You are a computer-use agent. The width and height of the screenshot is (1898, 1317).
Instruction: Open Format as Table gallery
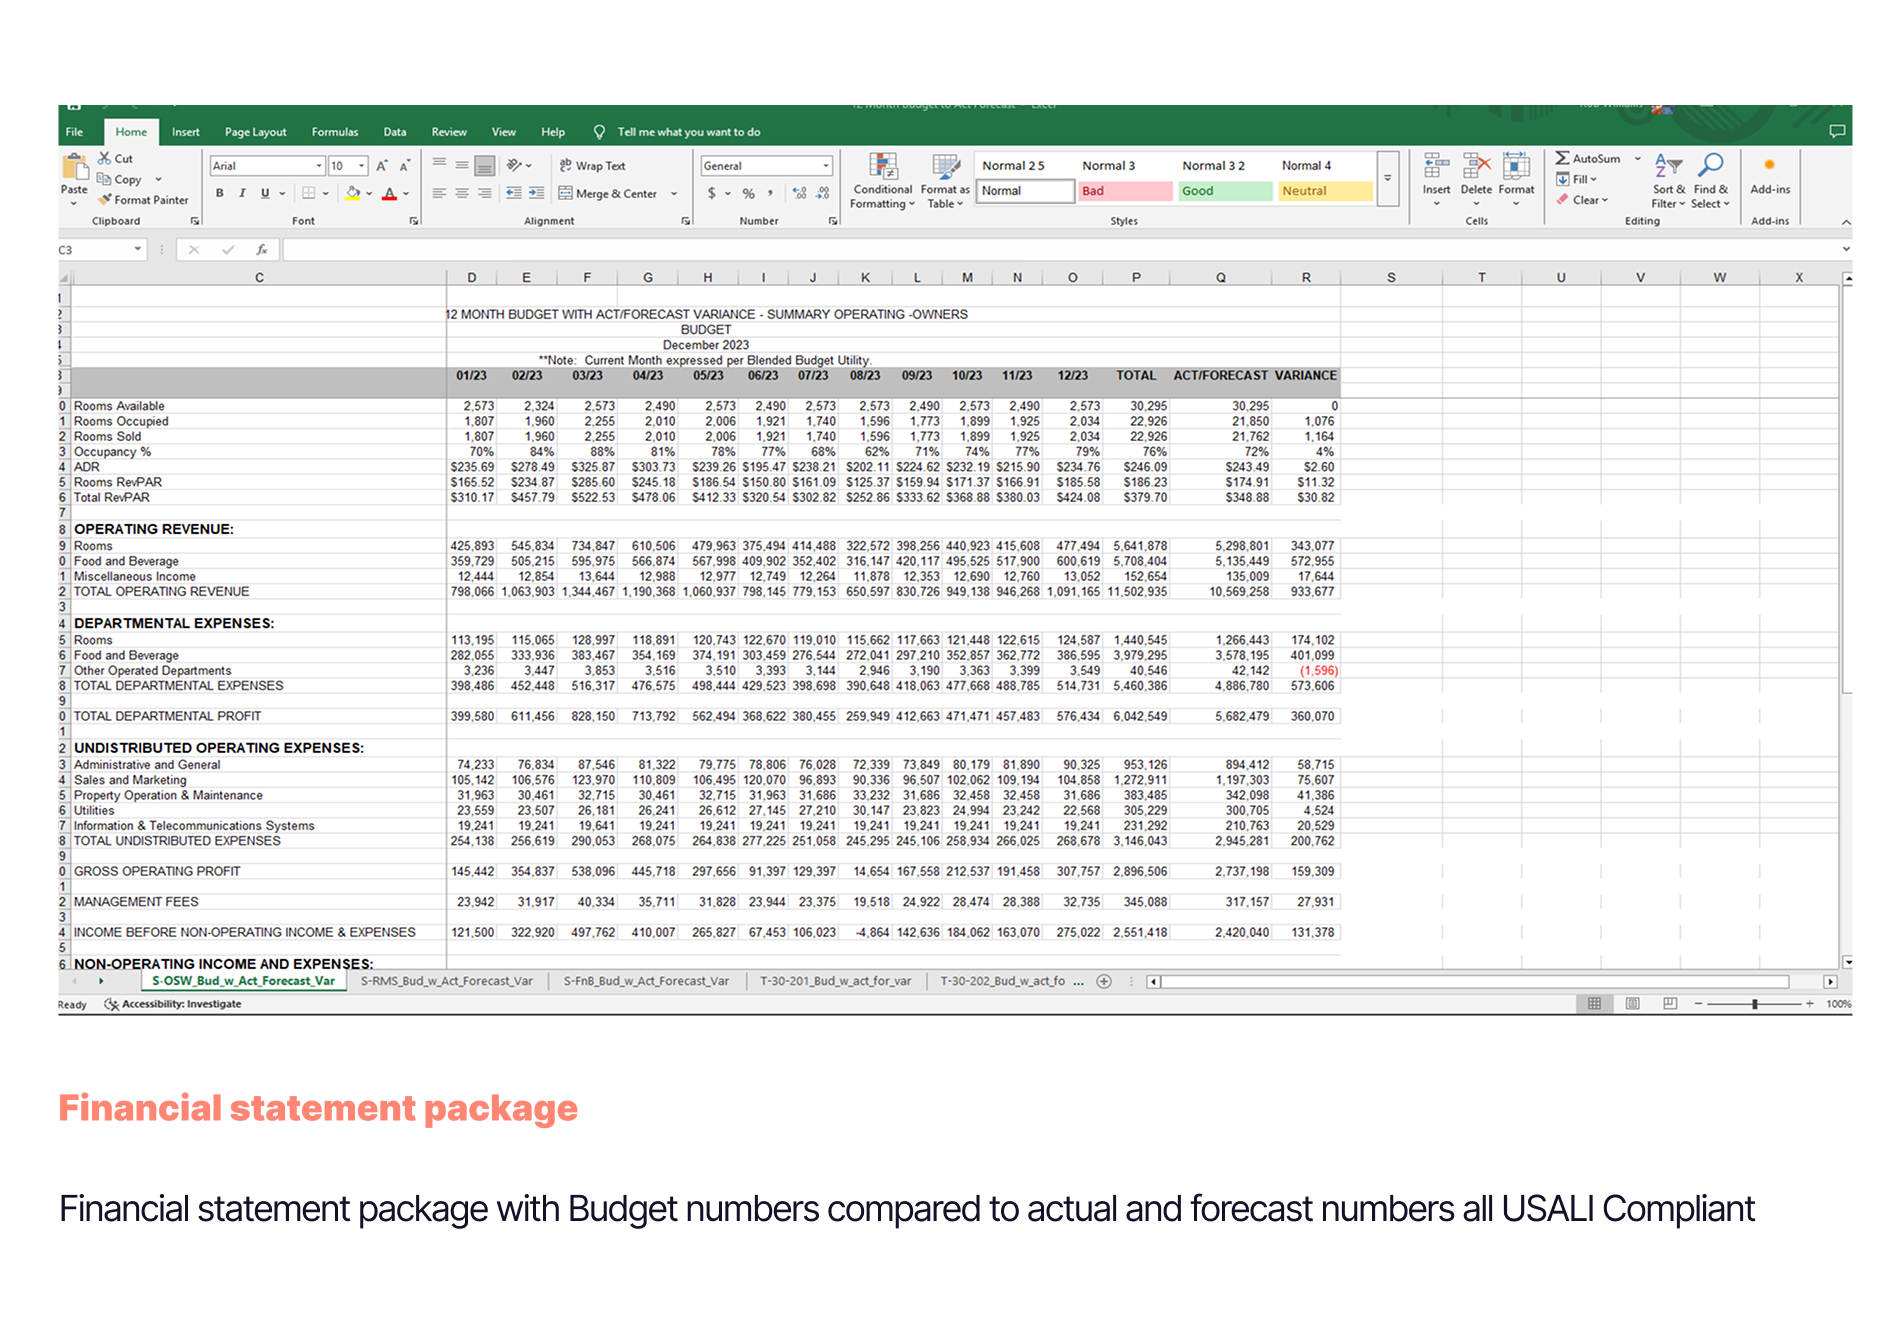pyautogui.click(x=945, y=181)
